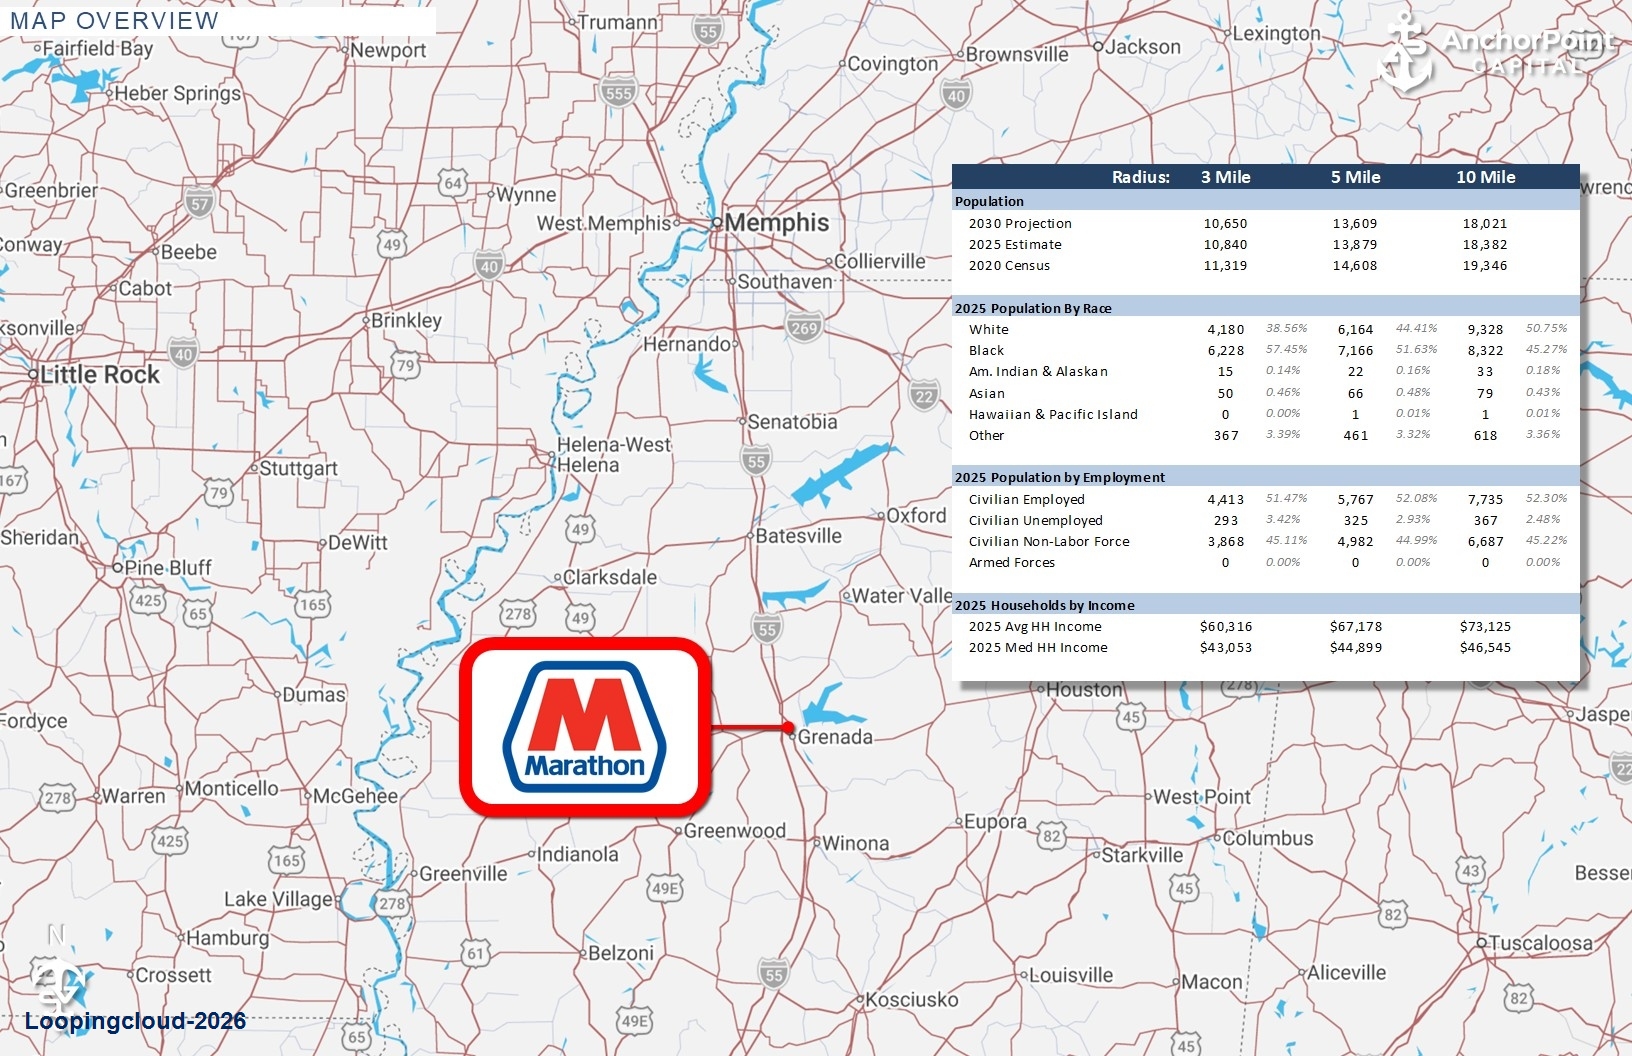Click the Jackson city label
1632x1056 pixels.
click(x=1143, y=46)
